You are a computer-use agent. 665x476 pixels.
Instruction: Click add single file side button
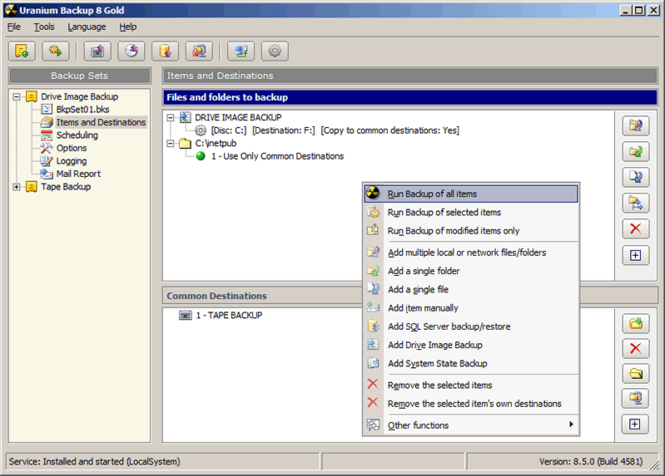tap(635, 177)
